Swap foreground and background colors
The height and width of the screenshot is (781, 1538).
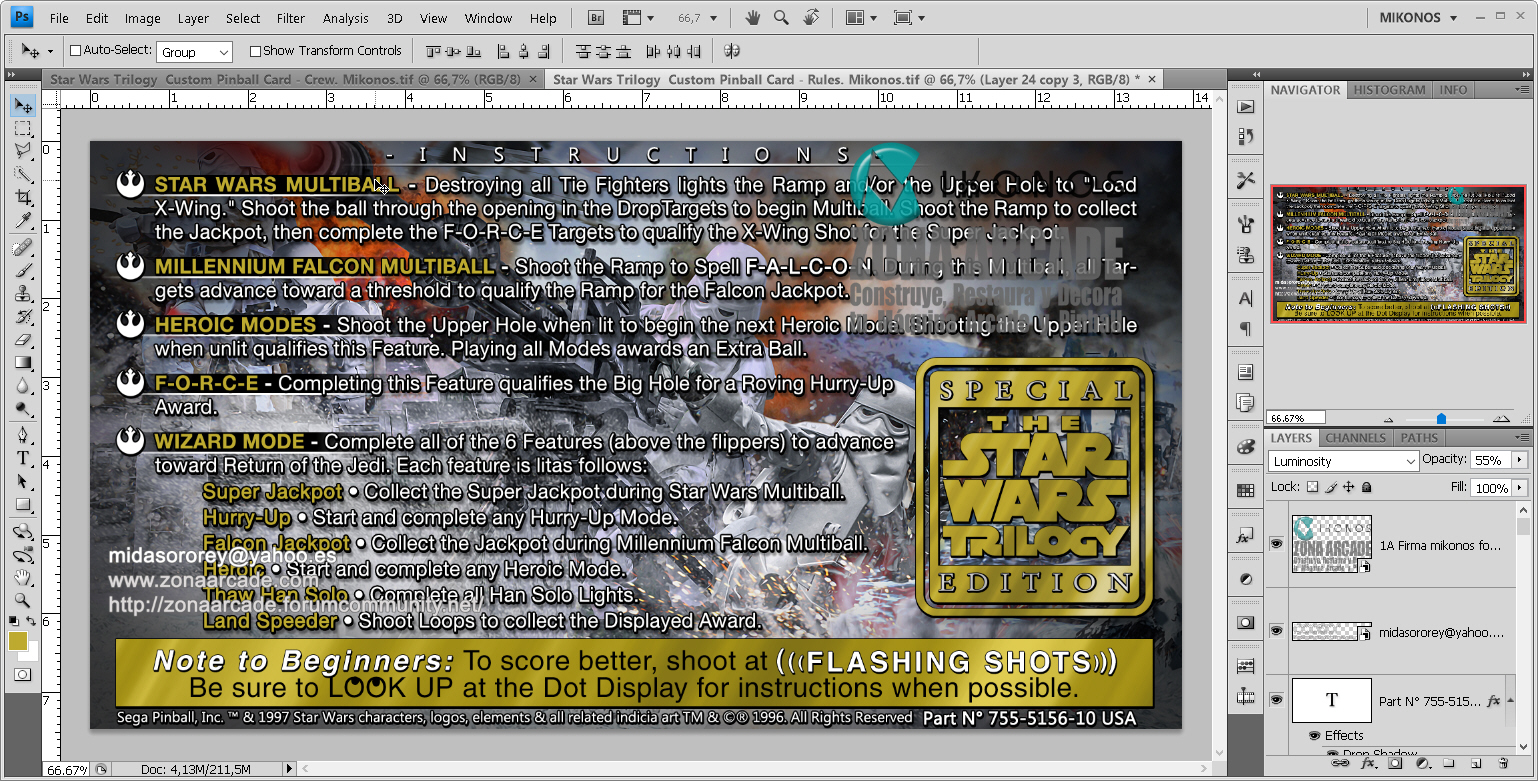[32, 623]
